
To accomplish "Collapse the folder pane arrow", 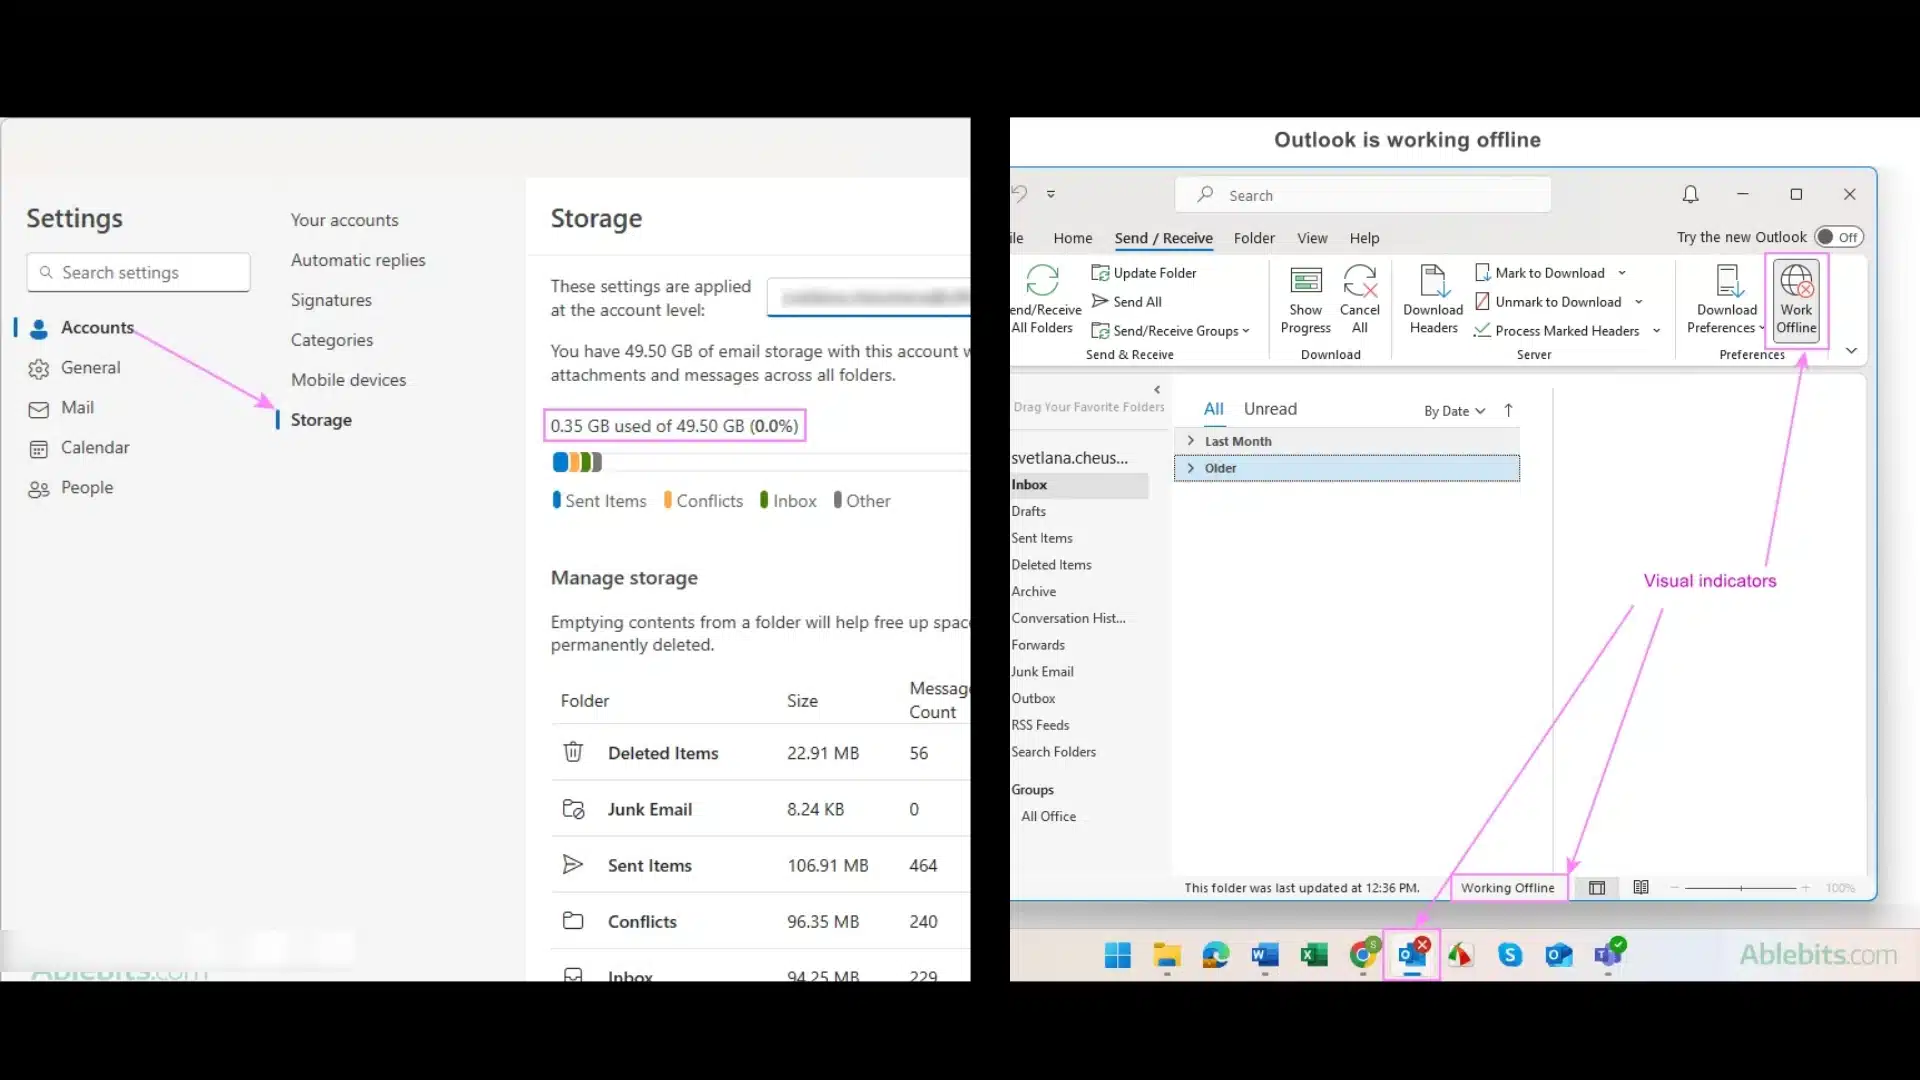I will pyautogui.click(x=1157, y=390).
